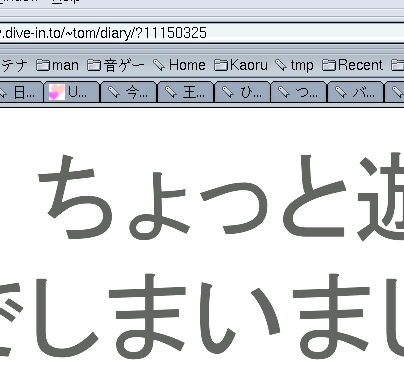This screenshot has width=404, height=366.
Task: Activate the バ... tab
Action: point(356,92)
